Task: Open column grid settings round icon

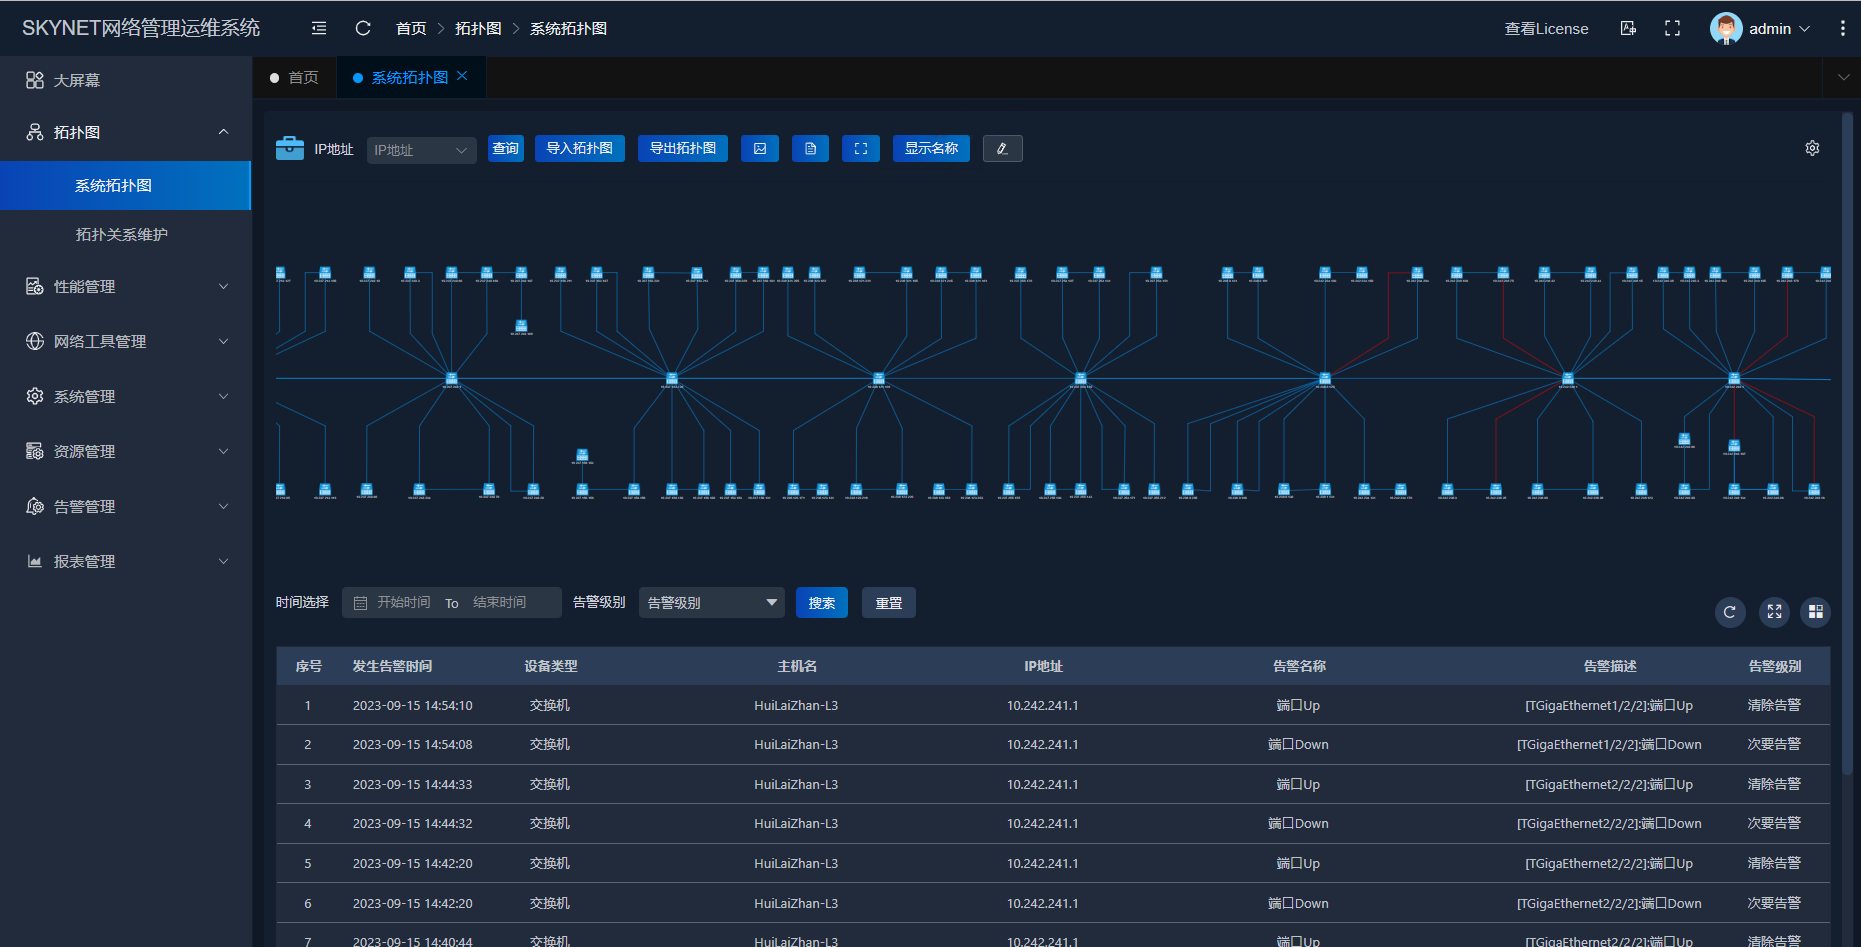Action: click(1816, 612)
